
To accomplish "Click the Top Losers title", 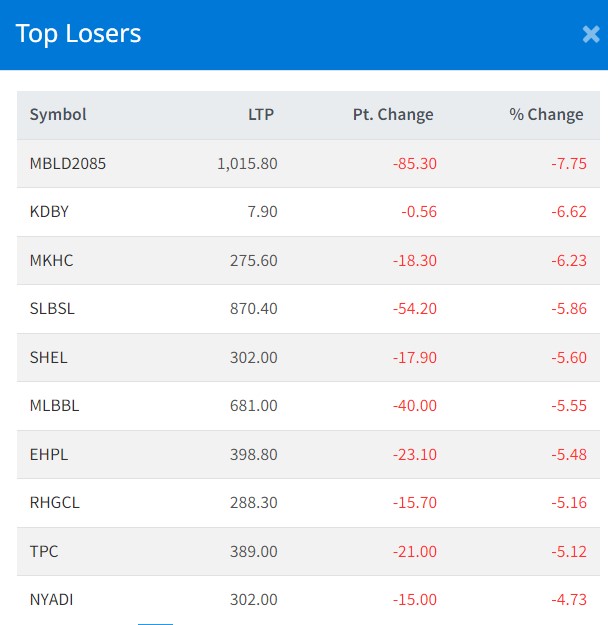I will pos(78,34).
